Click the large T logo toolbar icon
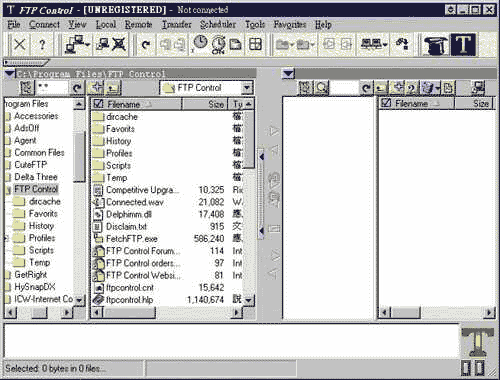This screenshot has height=380, width=500. tap(463, 45)
